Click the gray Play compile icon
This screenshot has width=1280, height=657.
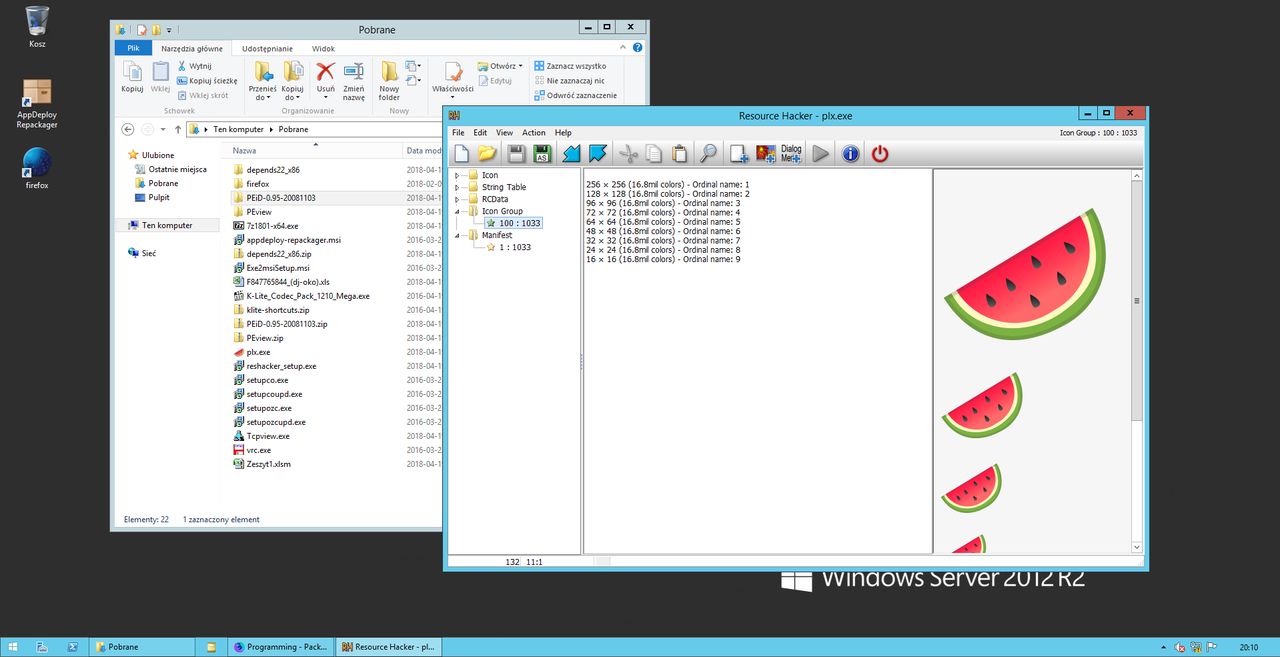click(821, 153)
